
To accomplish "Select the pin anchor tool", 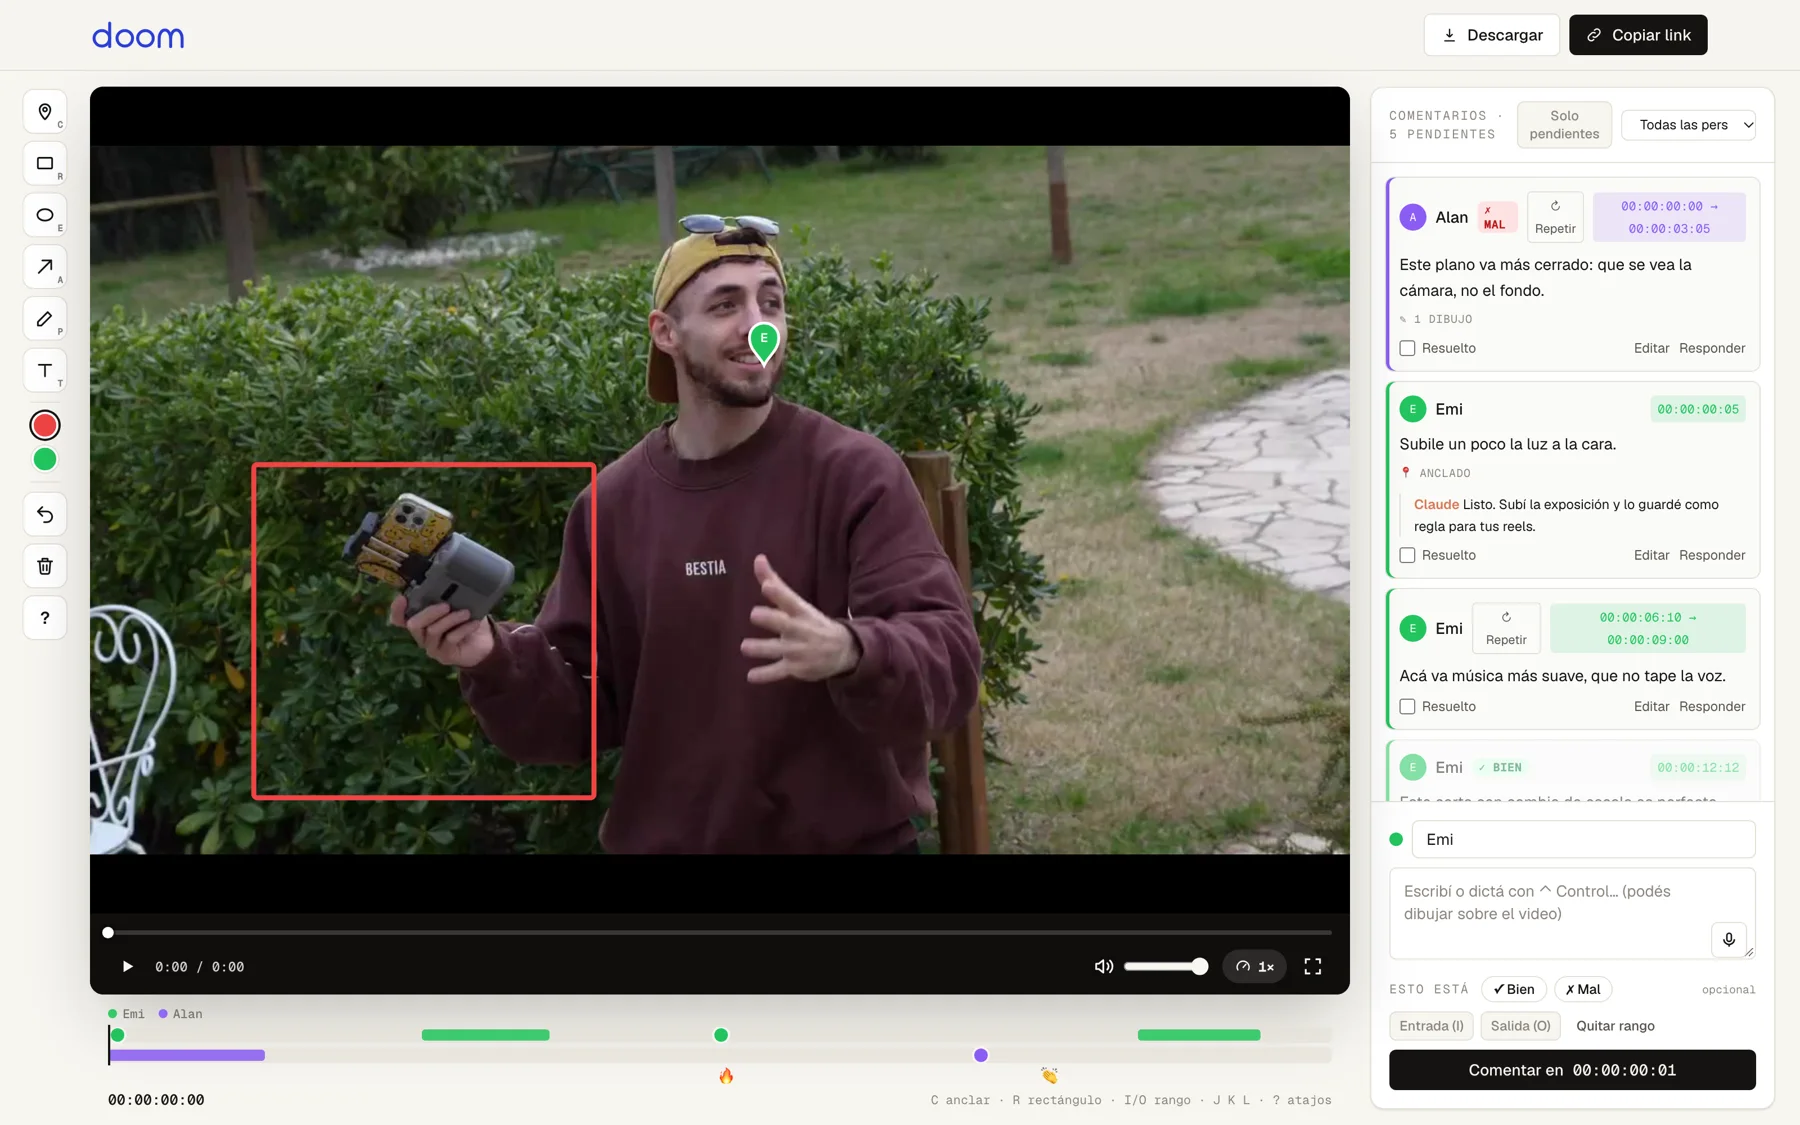I will pos(45,112).
